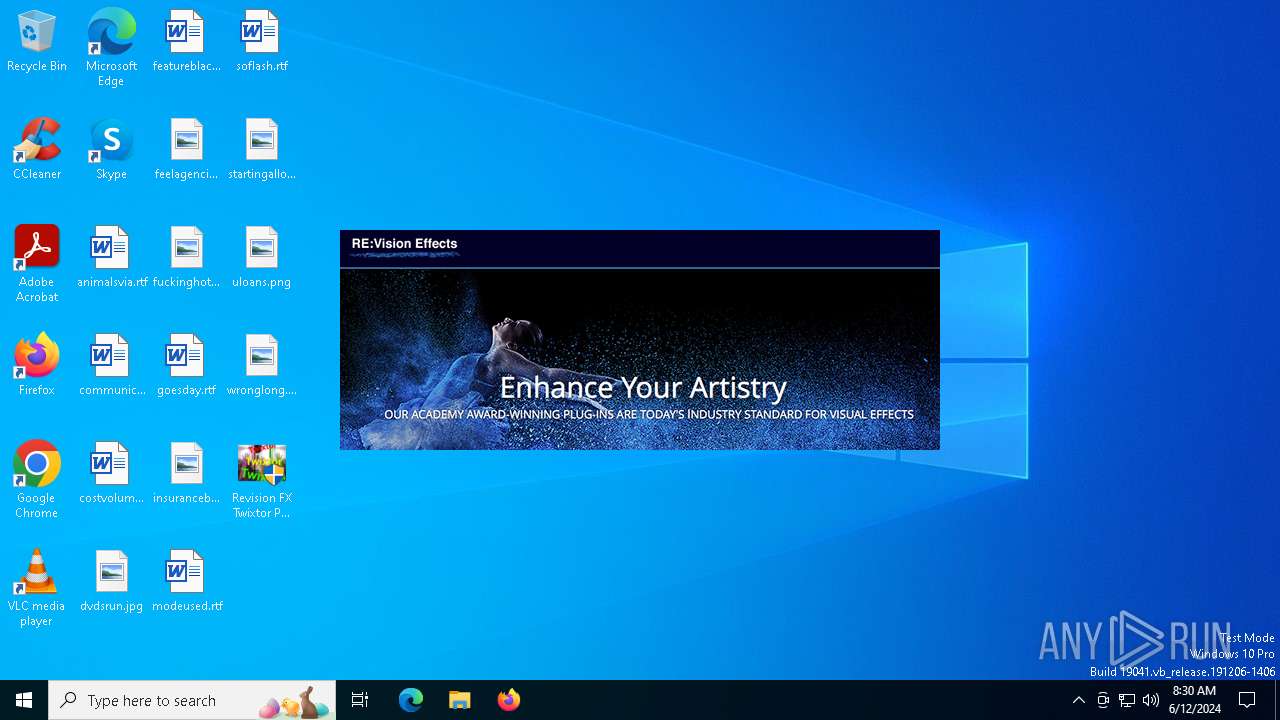Select the soflash.rtf file

(261, 41)
